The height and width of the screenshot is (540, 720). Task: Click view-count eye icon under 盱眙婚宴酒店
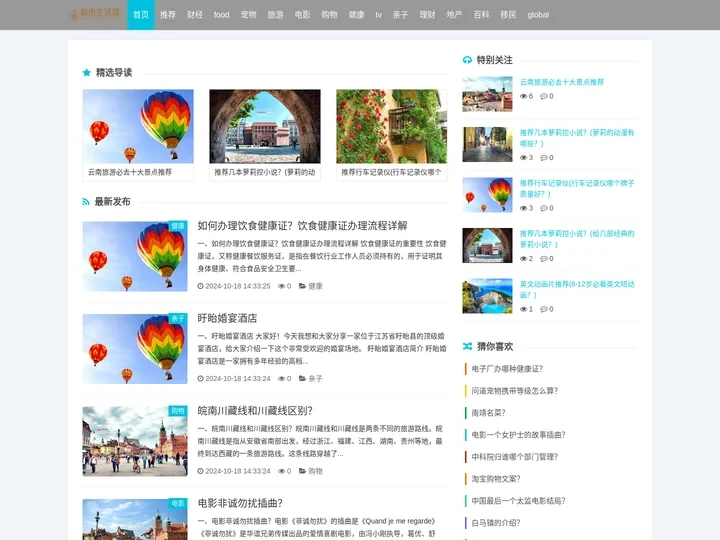pos(281,378)
